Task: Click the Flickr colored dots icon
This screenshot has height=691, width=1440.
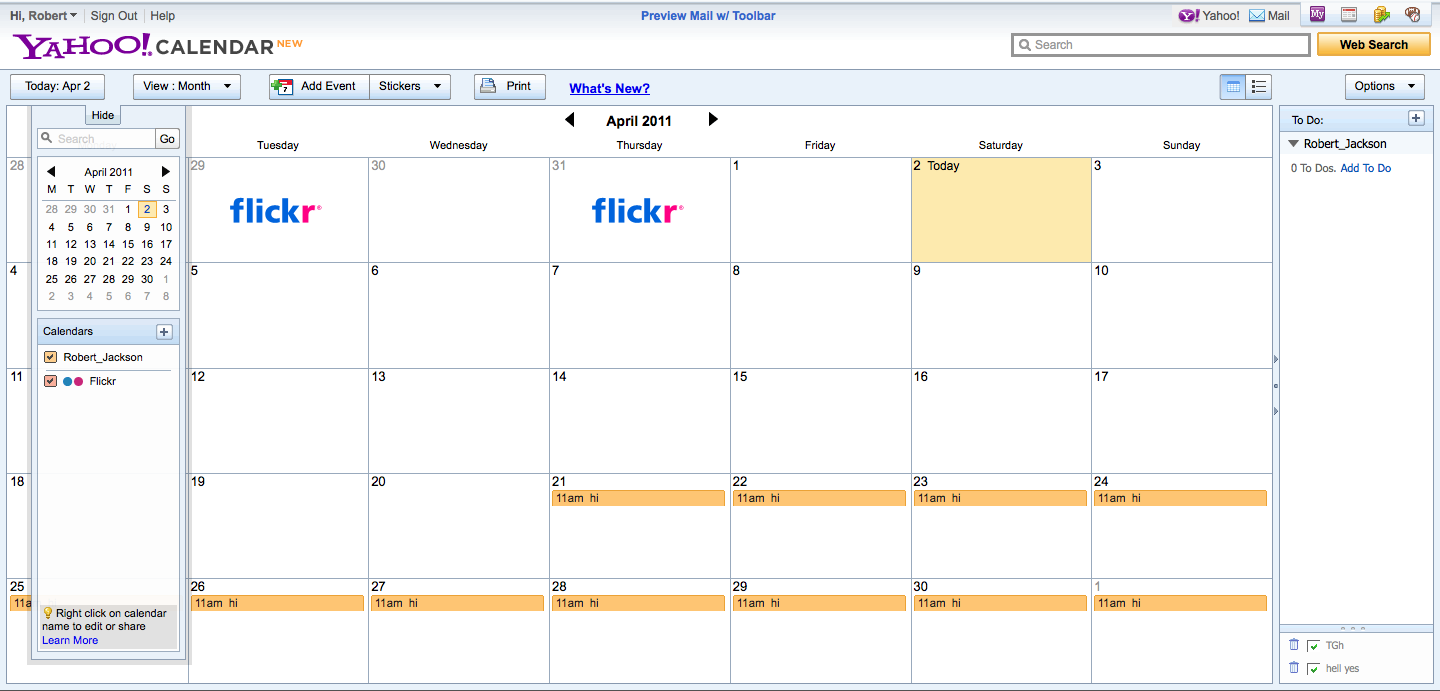Action: pyautogui.click(x=73, y=382)
